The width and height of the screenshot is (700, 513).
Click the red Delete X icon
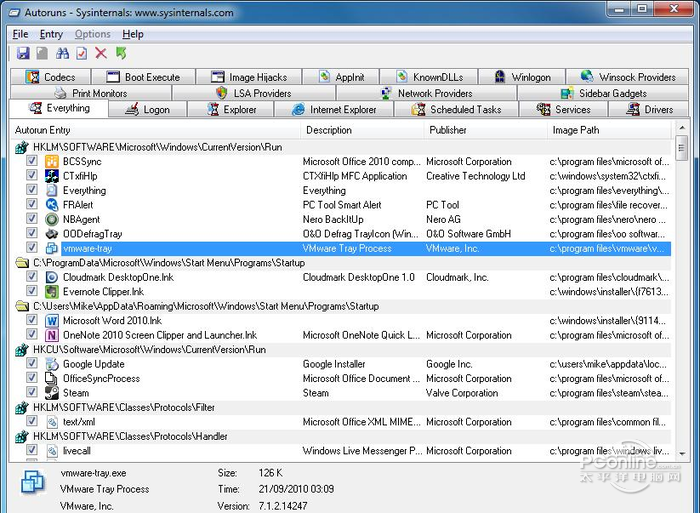point(101,53)
